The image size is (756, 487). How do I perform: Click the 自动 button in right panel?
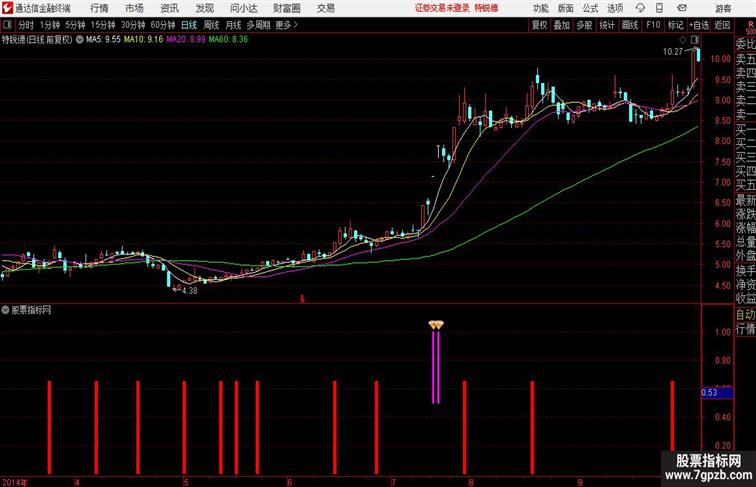click(x=745, y=314)
